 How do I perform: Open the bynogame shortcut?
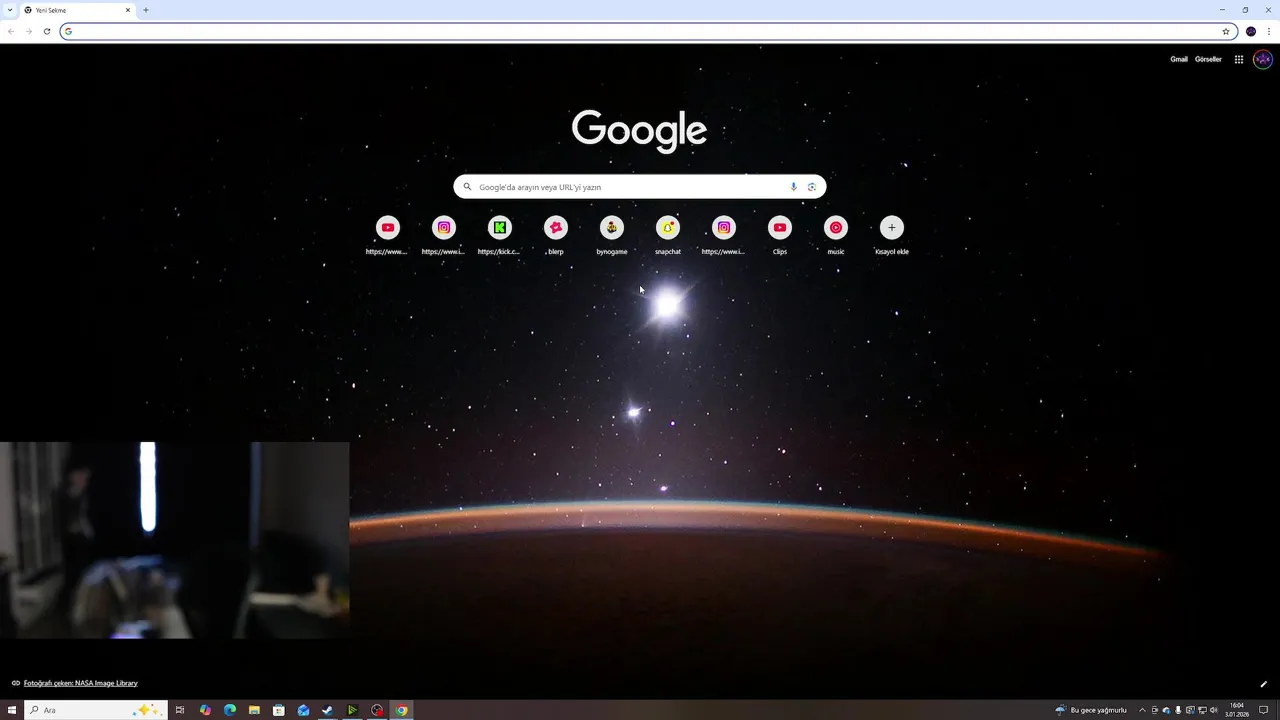tap(612, 228)
